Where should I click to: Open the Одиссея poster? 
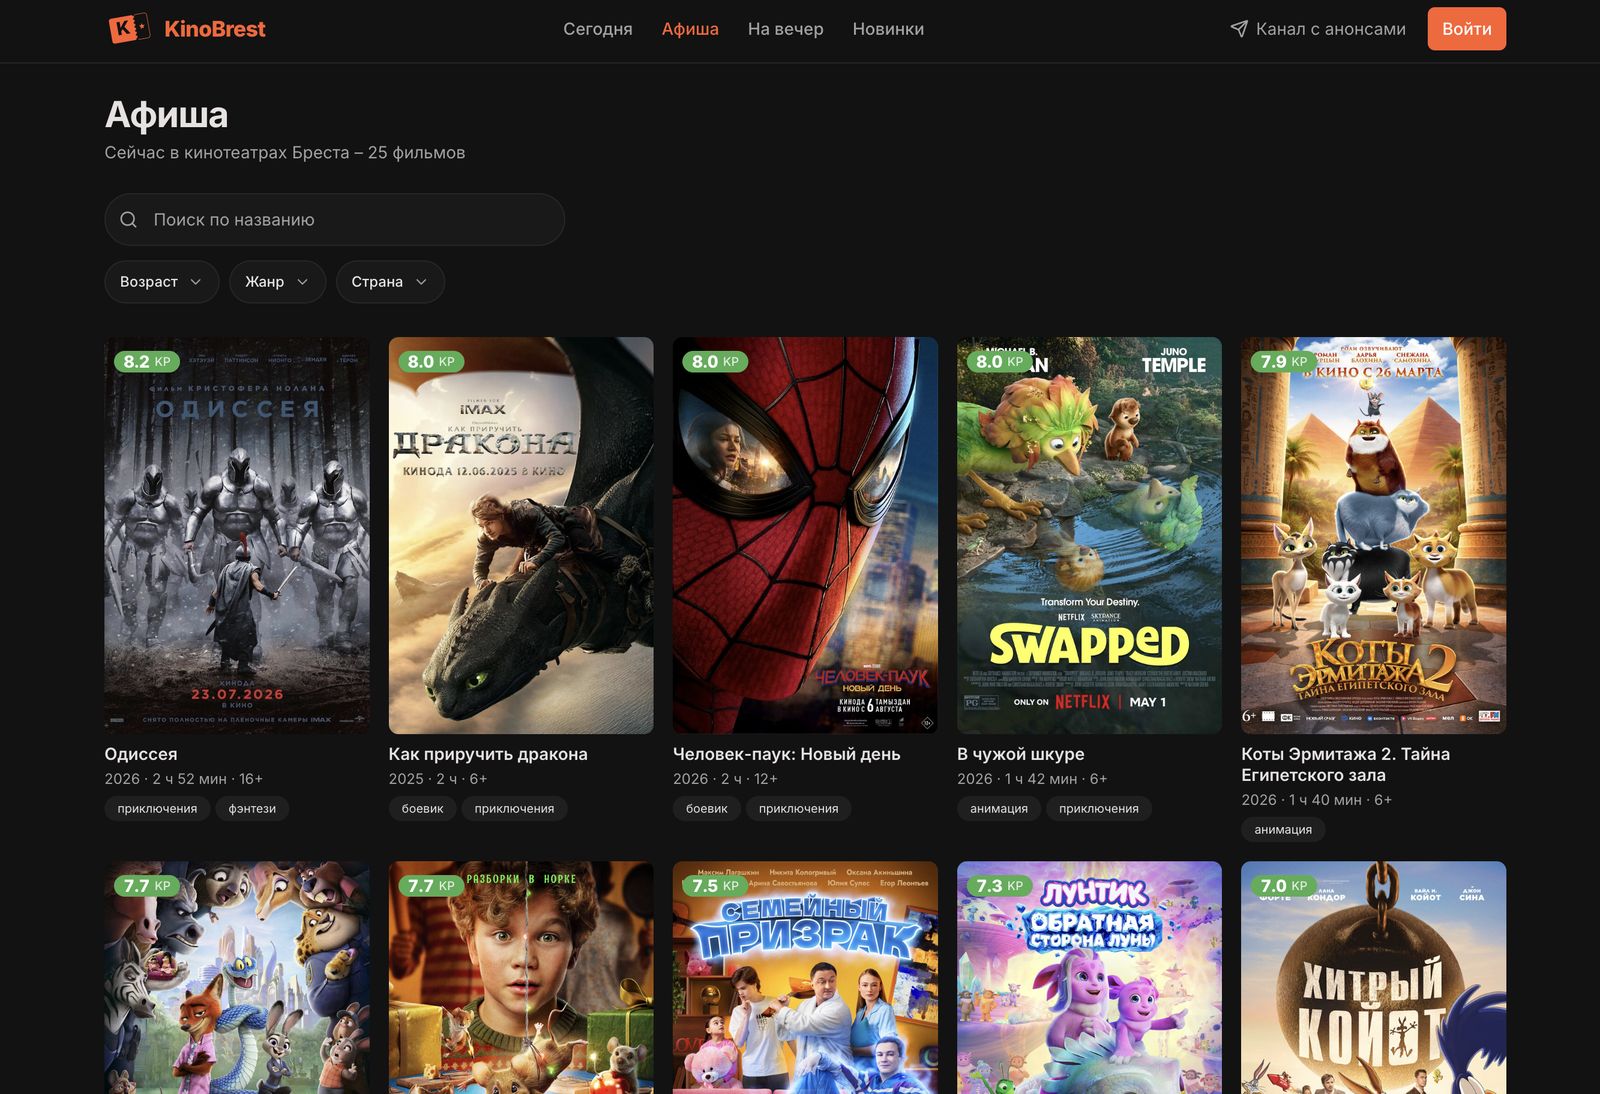coord(237,535)
